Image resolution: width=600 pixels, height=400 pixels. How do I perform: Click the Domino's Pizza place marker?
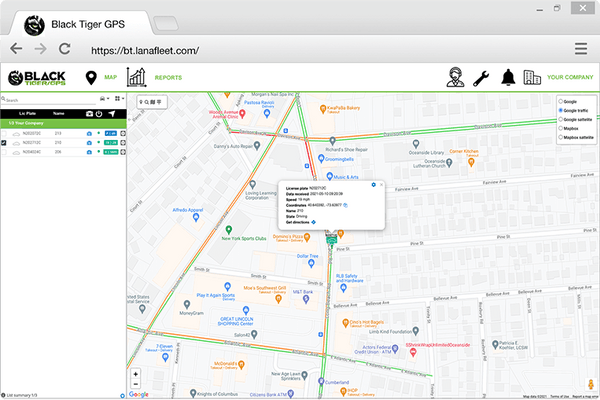[307, 237]
